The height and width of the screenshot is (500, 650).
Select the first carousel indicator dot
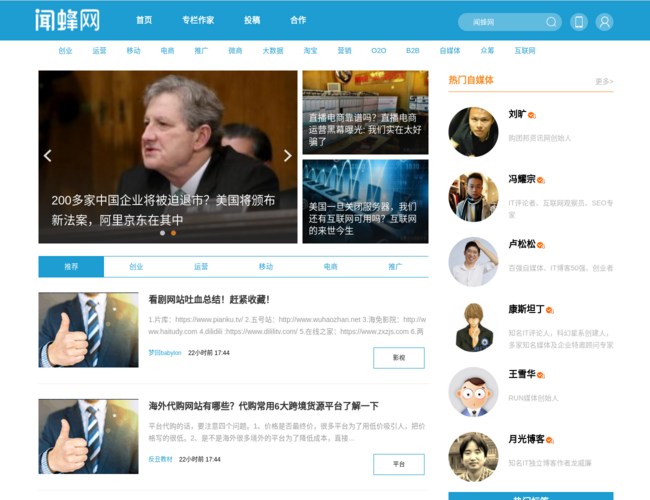click(163, 233)
